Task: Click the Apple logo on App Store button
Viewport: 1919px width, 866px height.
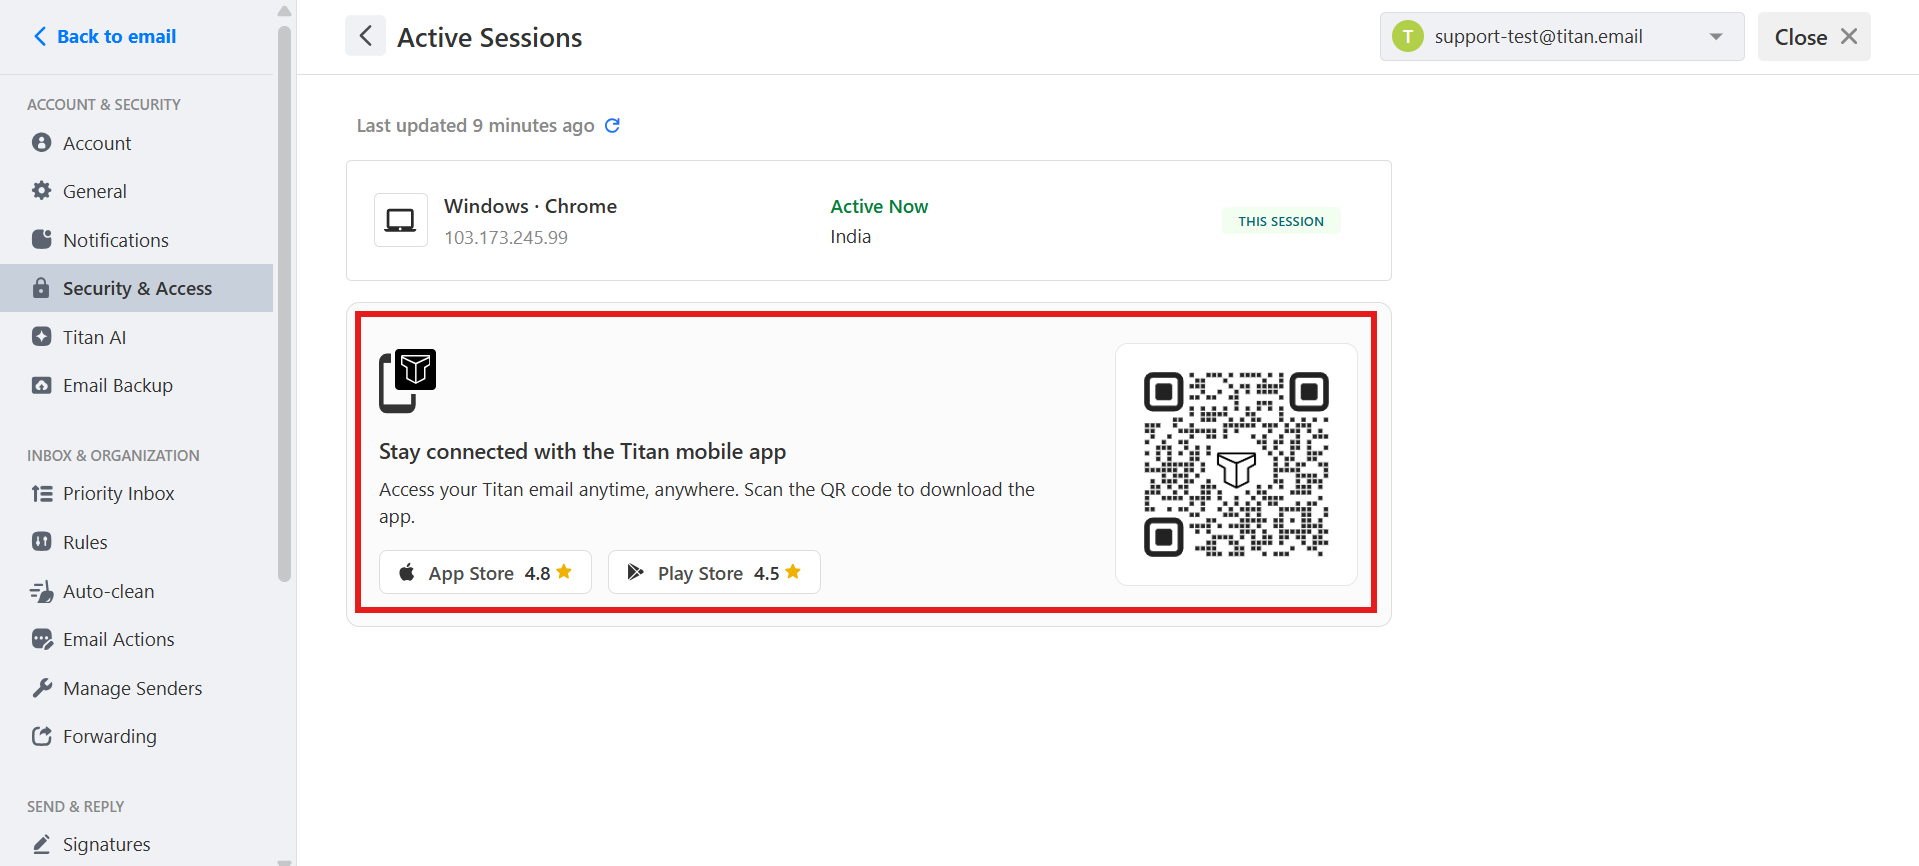Action: tap(407, 573)
